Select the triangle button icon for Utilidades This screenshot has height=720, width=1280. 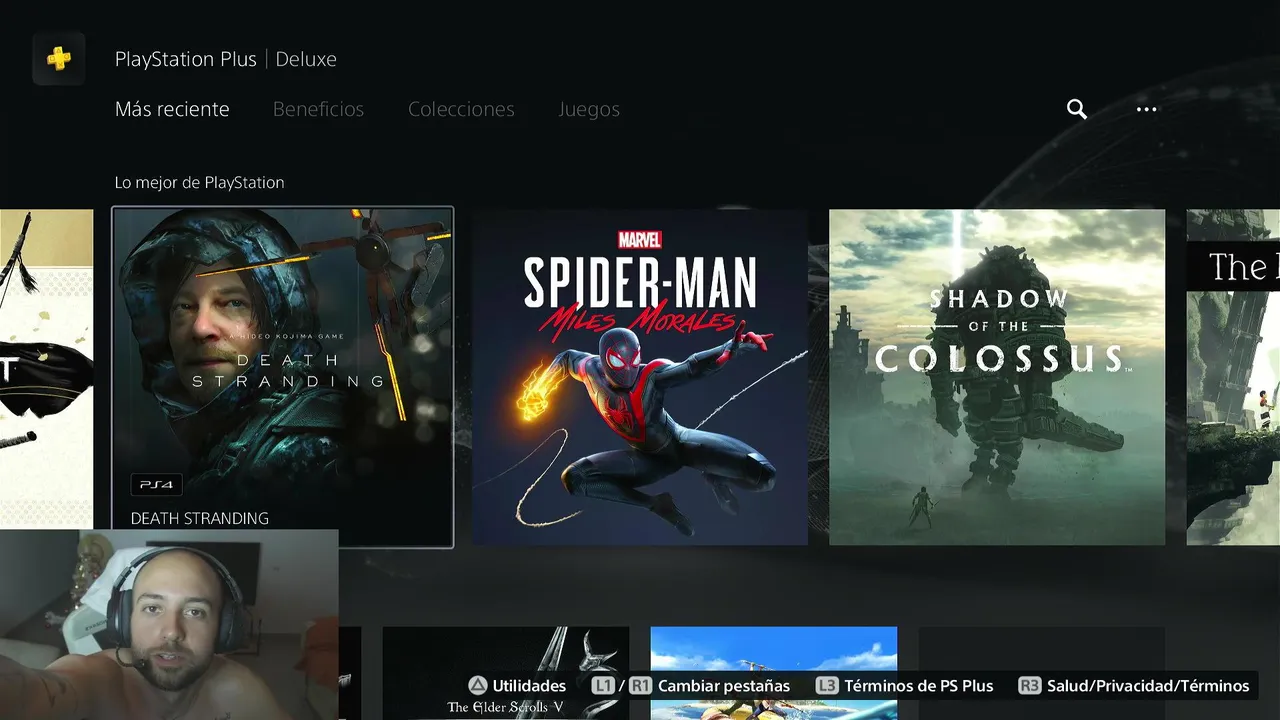[x=478, y=686]
